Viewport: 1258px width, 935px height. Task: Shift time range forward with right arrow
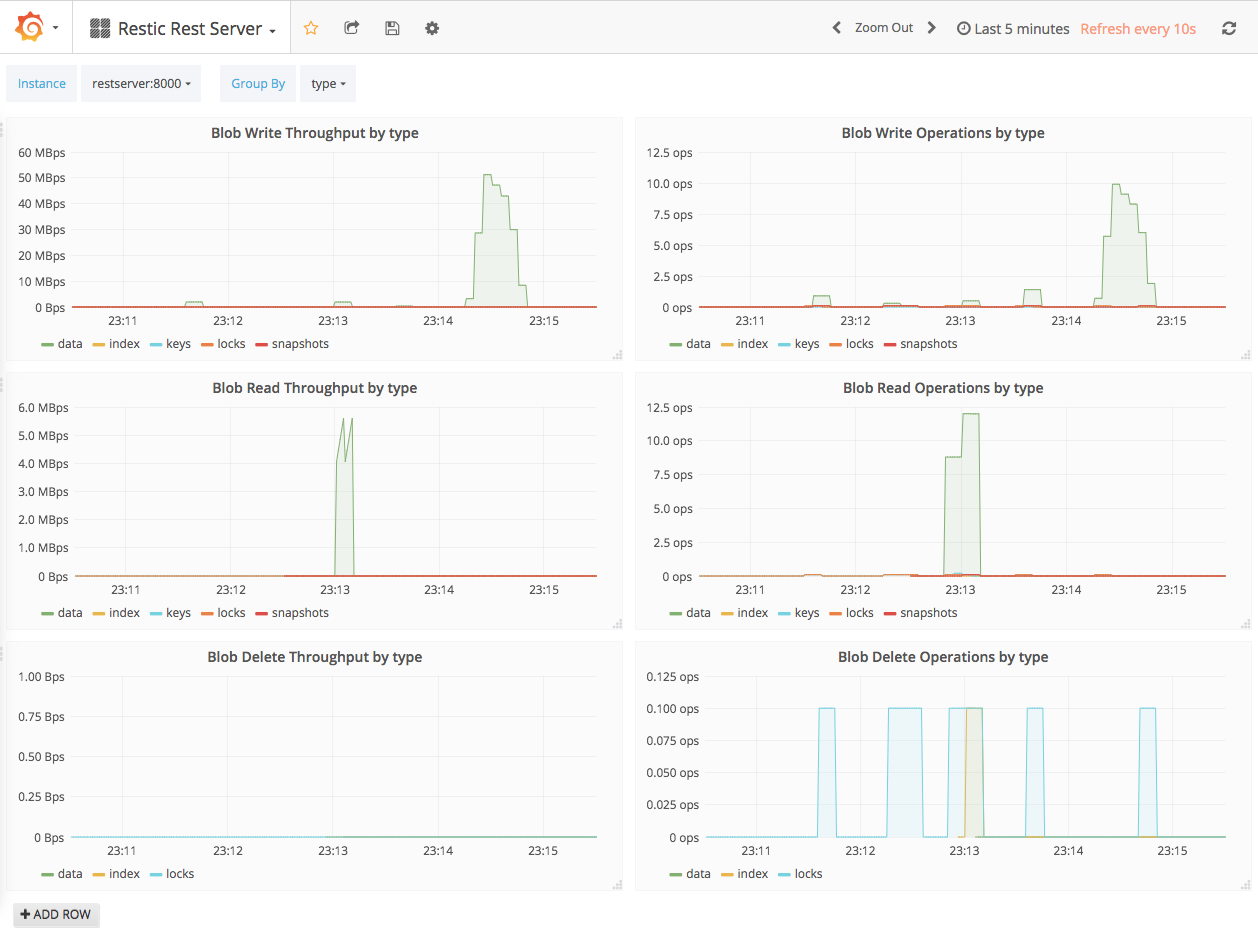point(931,28)
